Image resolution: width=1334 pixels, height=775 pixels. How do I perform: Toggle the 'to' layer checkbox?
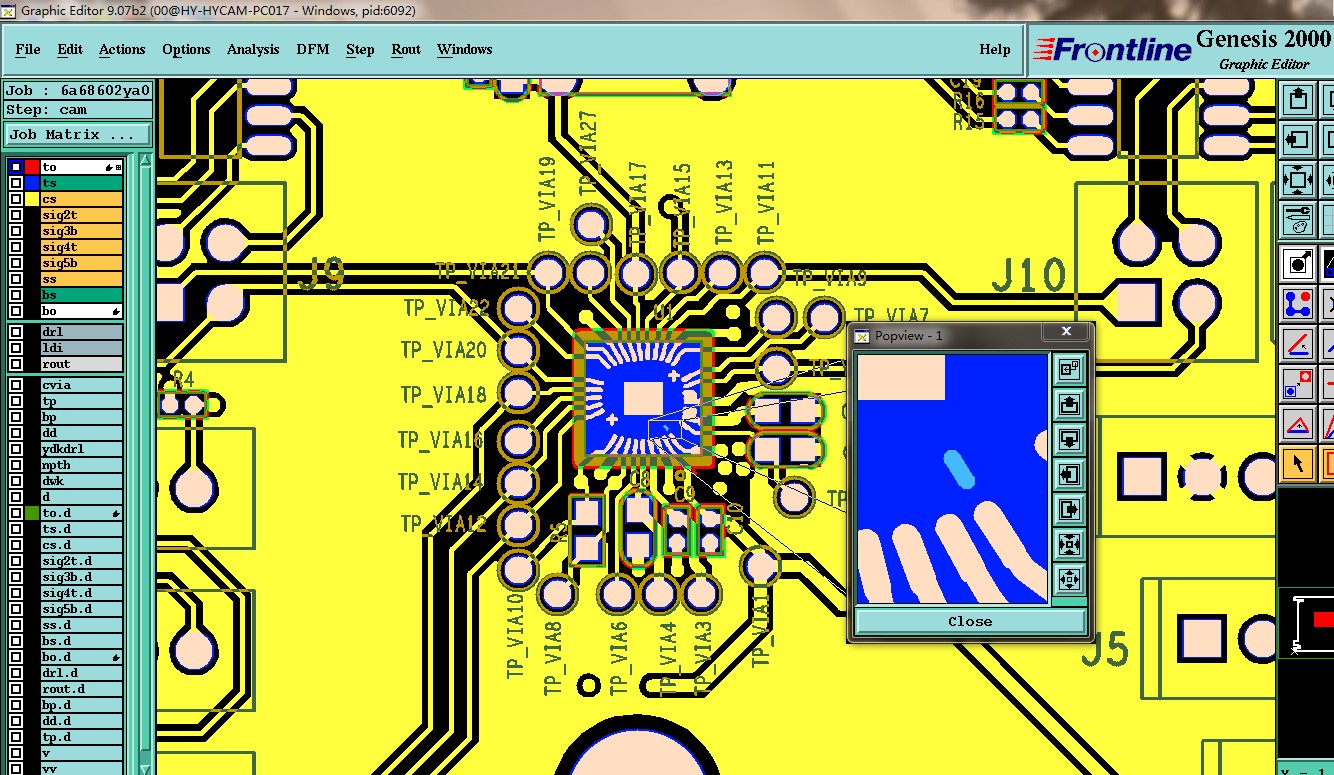coord(16,167)
